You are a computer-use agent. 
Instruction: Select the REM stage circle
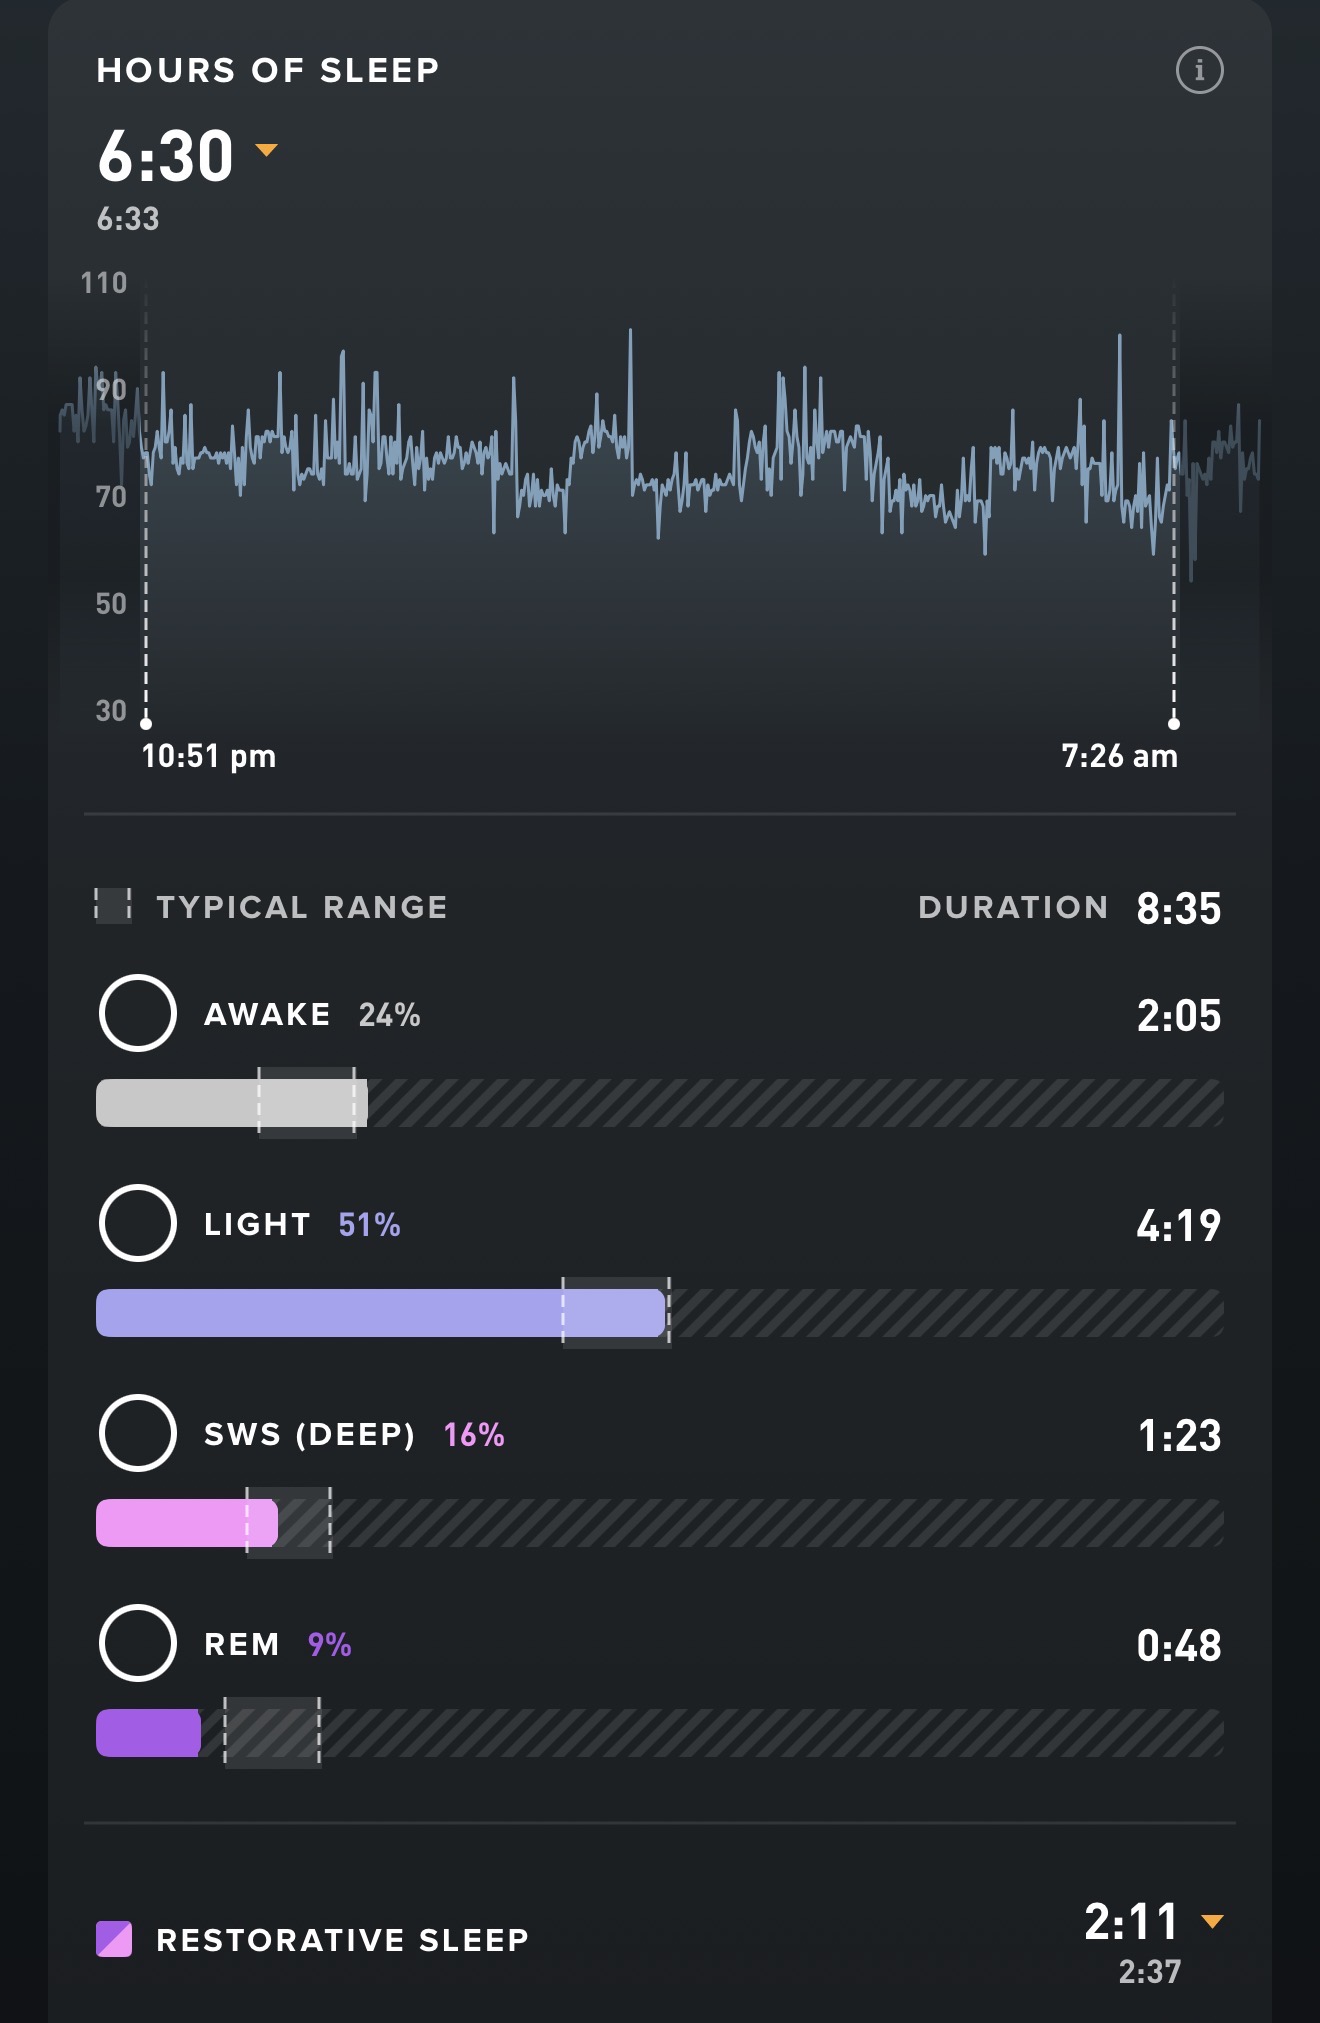coord(138,1643)
